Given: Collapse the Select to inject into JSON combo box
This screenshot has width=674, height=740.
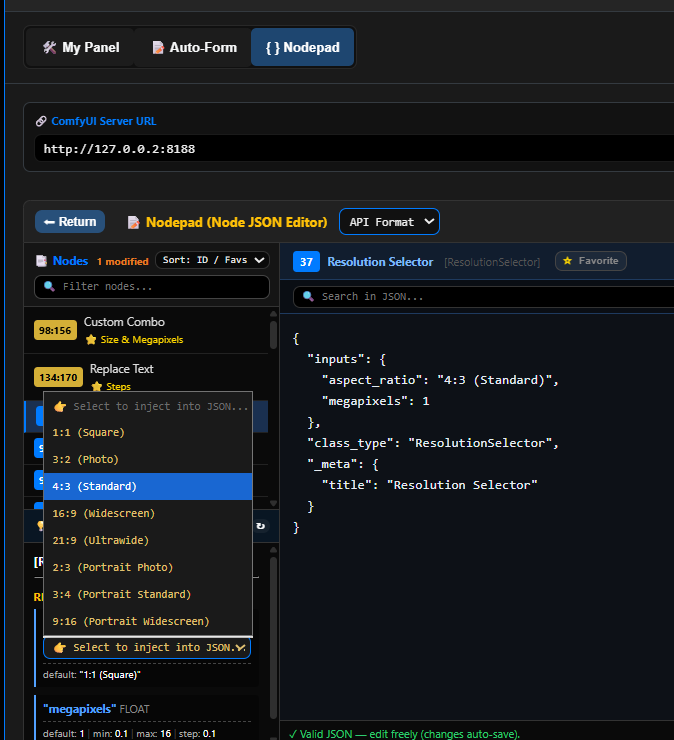Looking at the screenshot, I should [147, 648].
